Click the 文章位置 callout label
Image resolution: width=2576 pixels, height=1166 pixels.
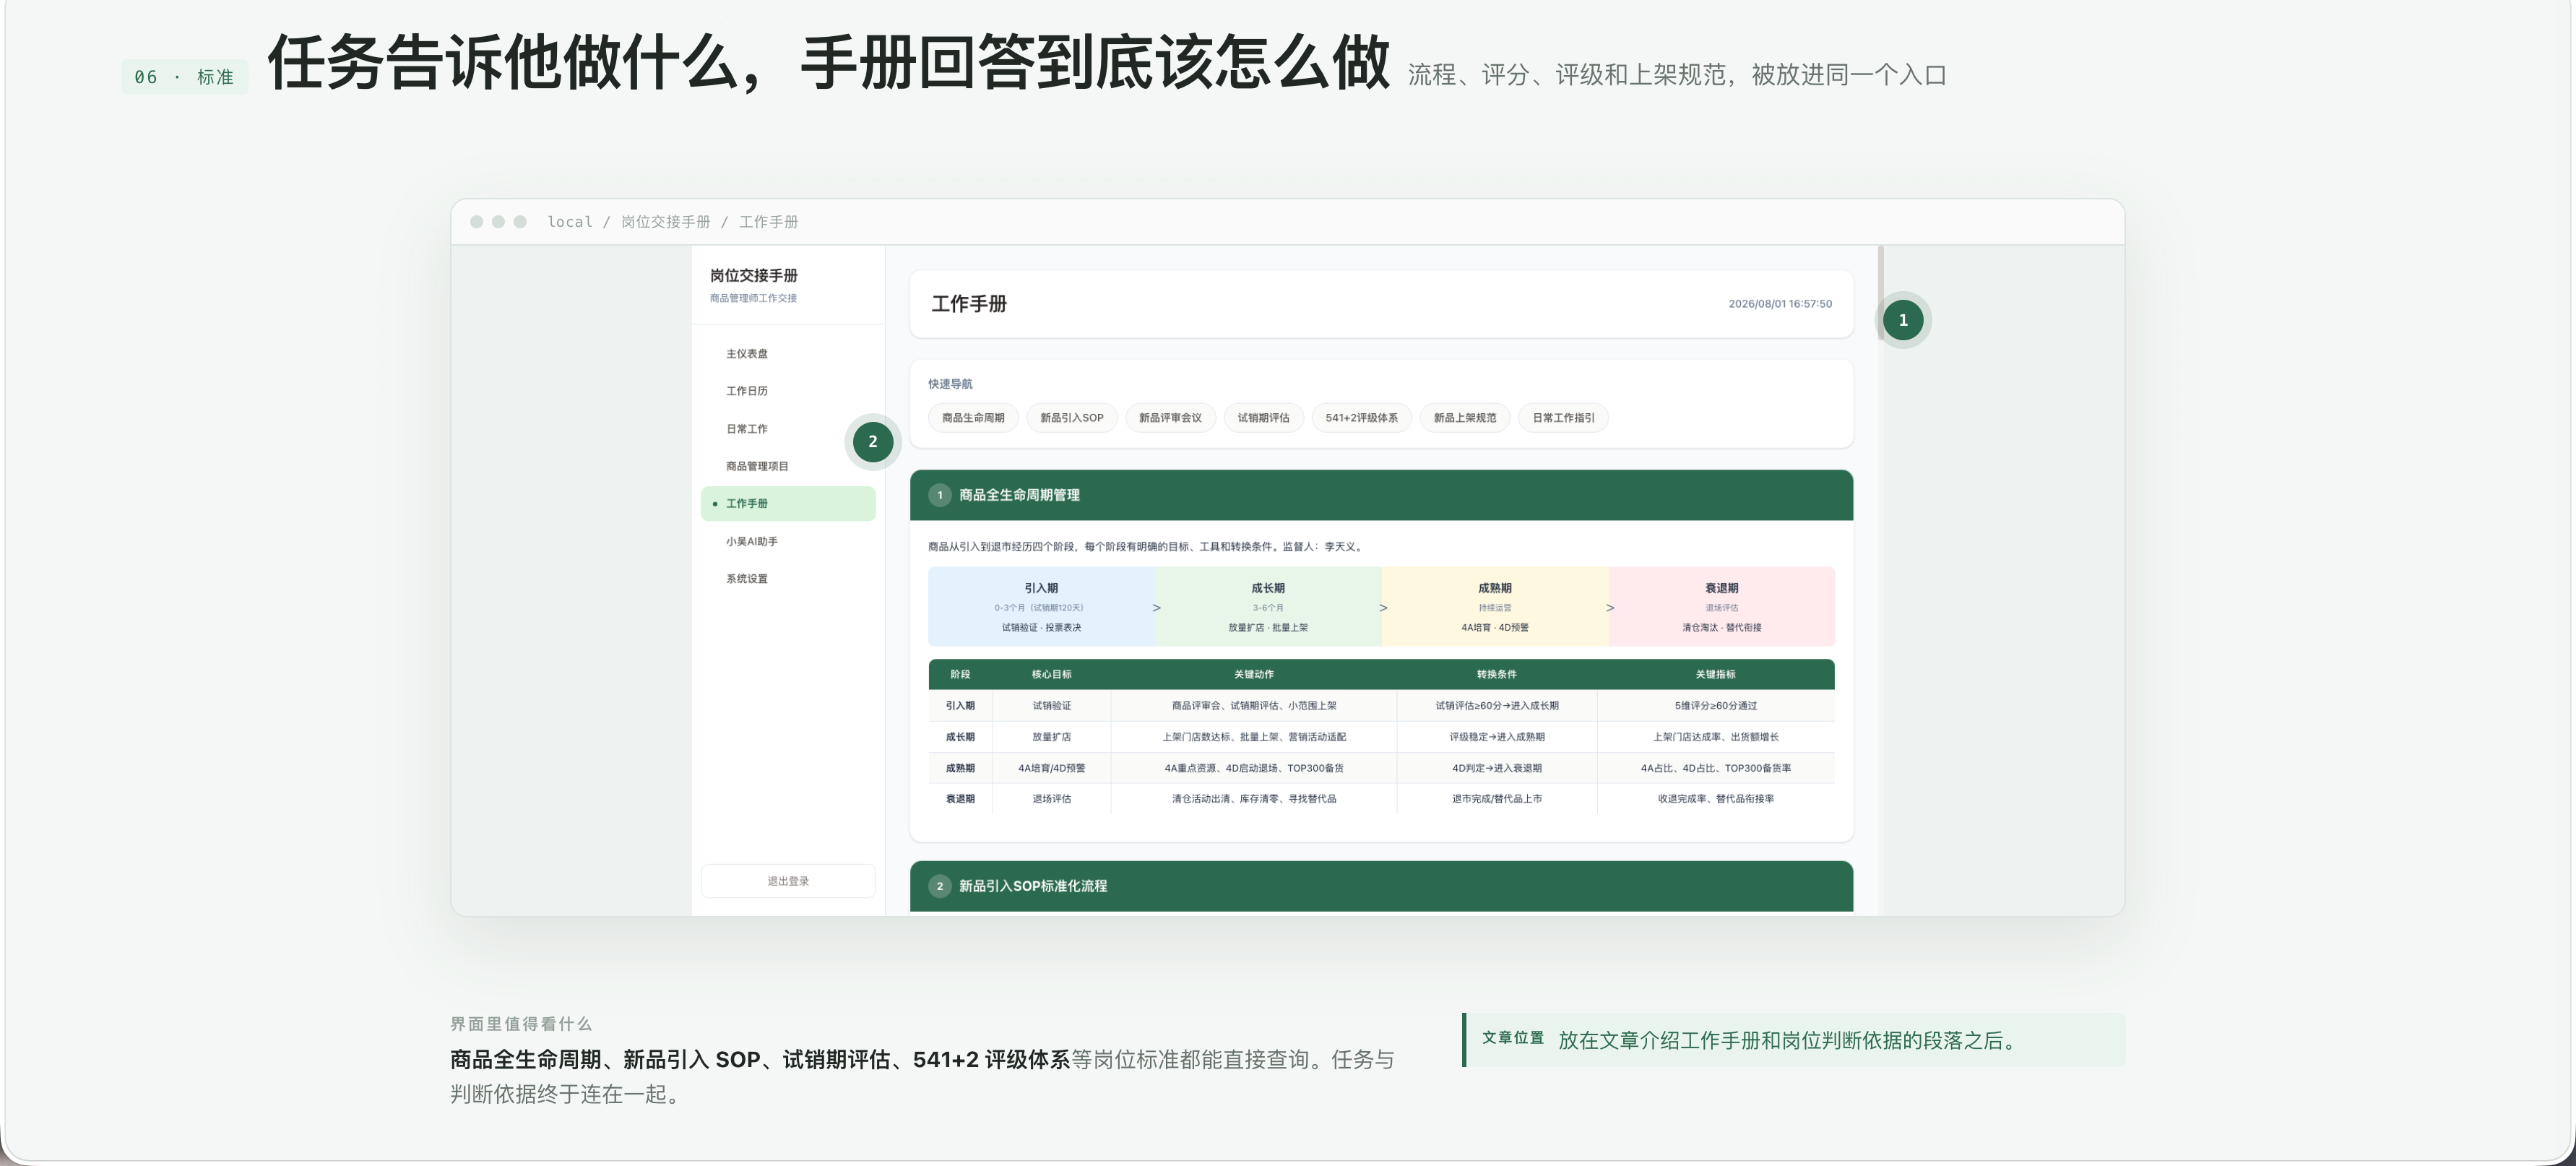[x=1513, y=1038]
